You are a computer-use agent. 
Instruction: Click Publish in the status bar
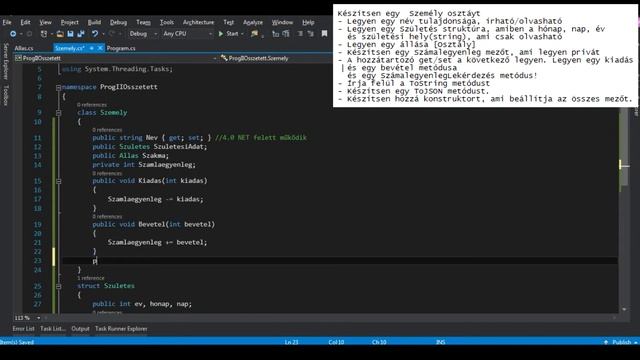(621, 342)
